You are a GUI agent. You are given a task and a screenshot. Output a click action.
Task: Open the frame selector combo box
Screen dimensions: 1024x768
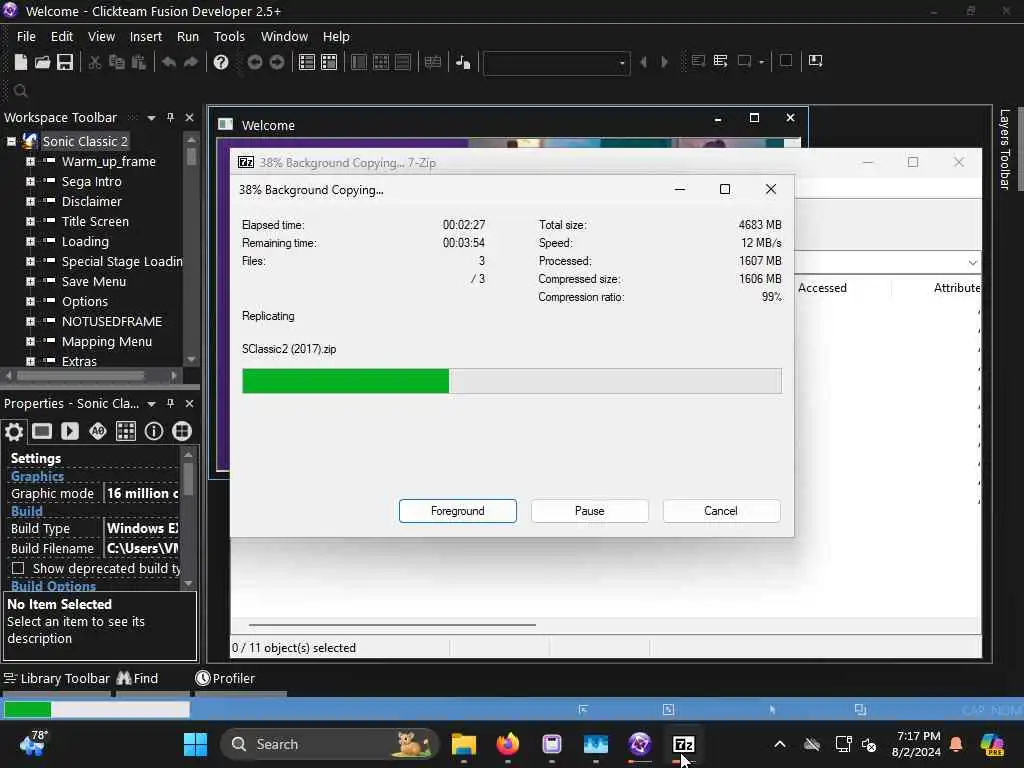pyautogui.click(x=556, y=63)
